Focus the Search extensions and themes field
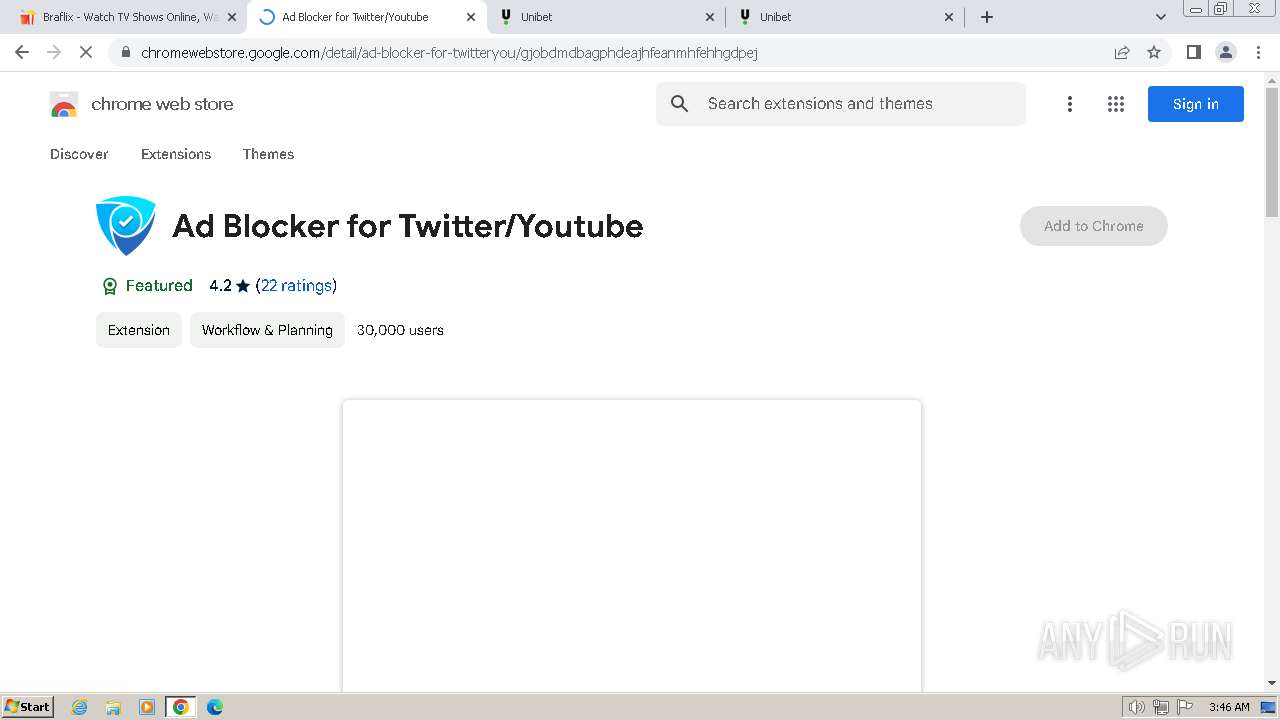Image resolution: width=1280 pixels, height=720 pixels. click(x=841, y=104)
